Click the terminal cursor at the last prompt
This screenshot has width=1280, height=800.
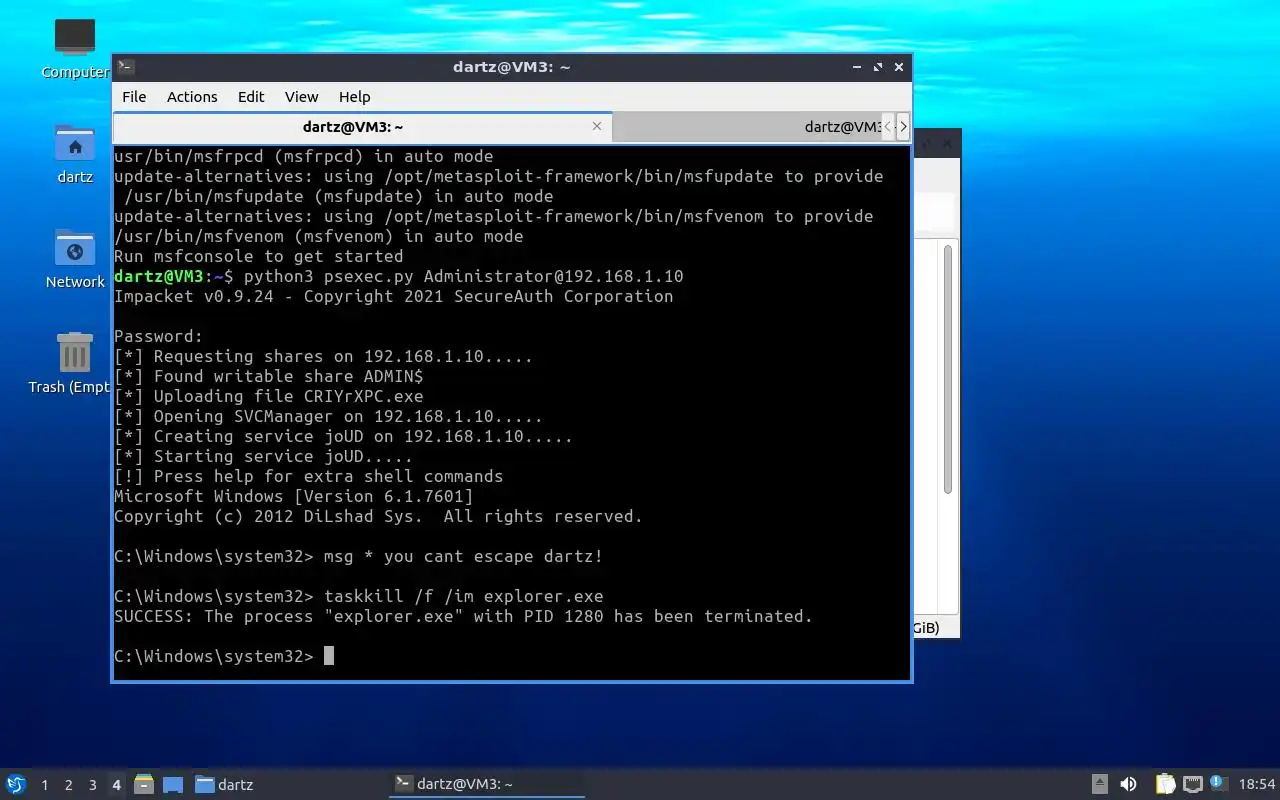click(x=329, y=656)
